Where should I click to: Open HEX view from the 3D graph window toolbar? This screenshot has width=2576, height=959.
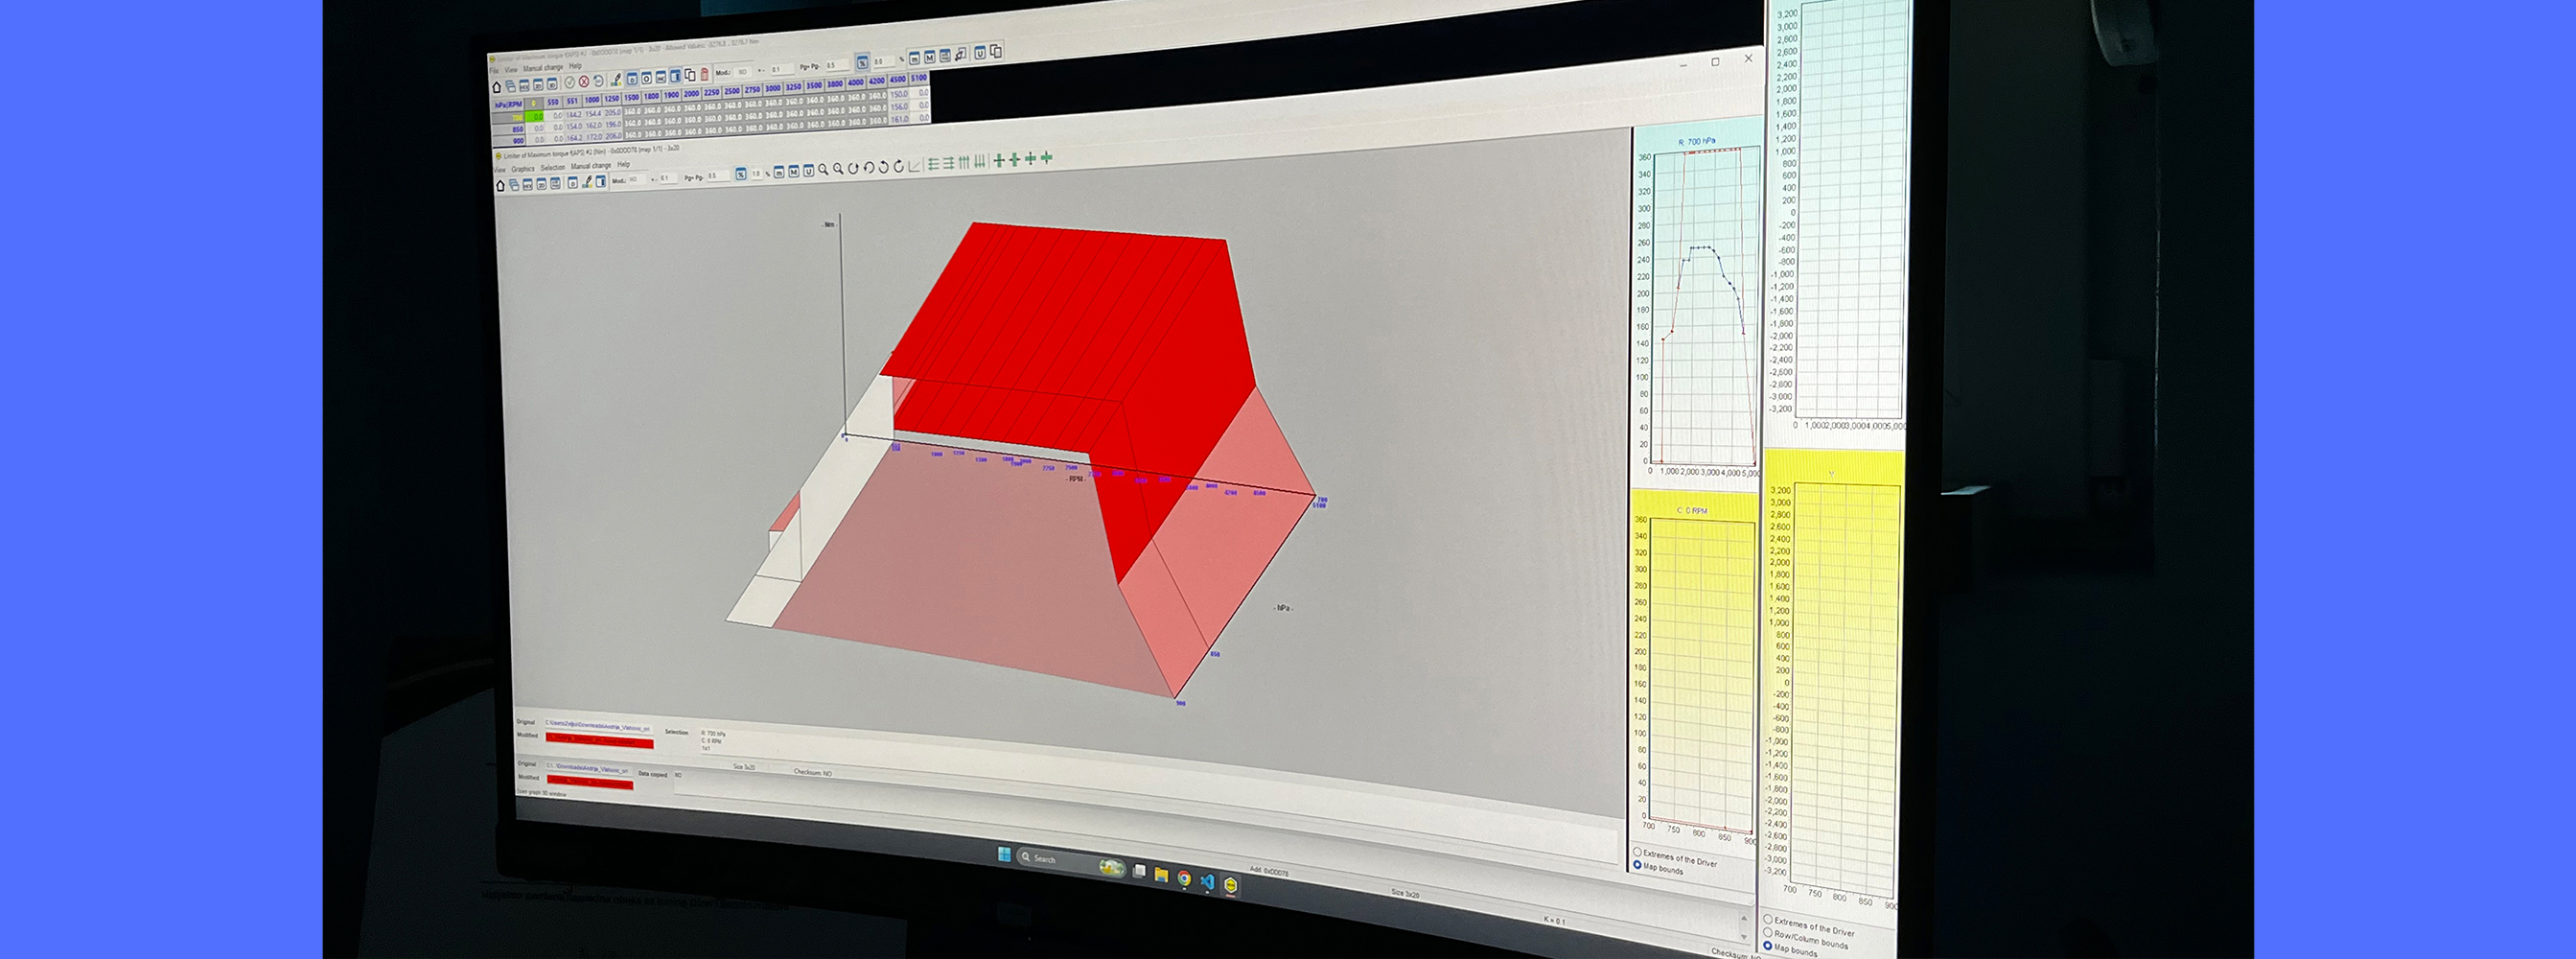coord(527,184)
